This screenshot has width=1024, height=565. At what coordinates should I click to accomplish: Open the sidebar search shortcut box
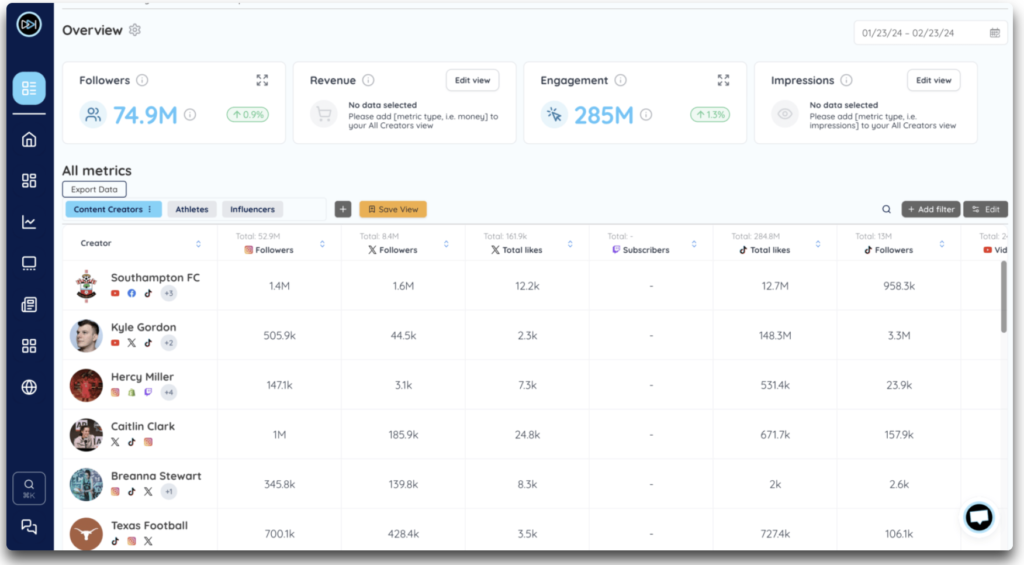coord(29,488)
